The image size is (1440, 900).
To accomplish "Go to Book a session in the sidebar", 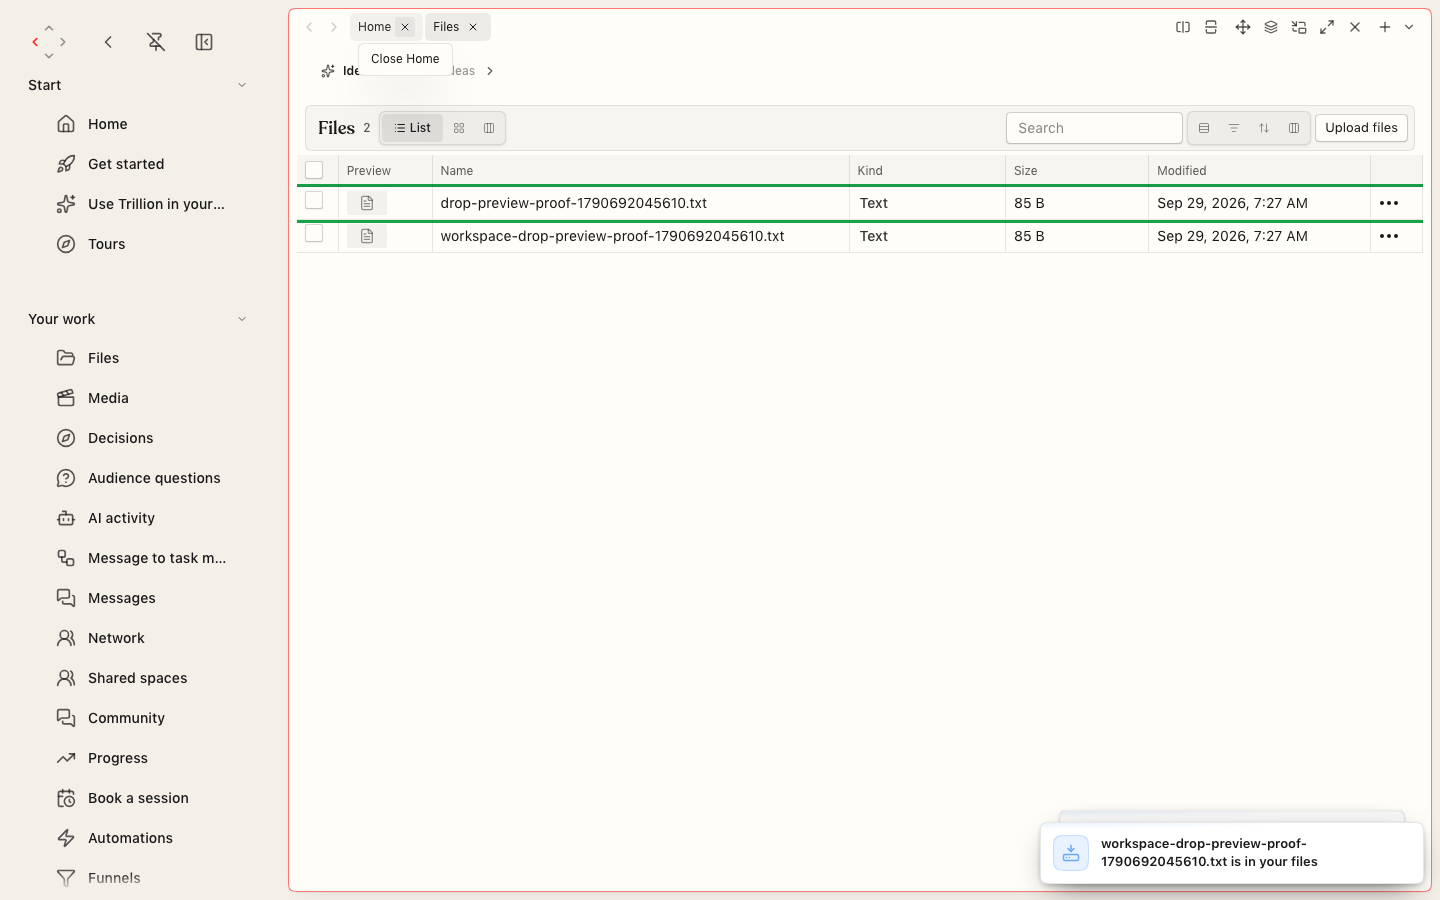I will 138,798.
